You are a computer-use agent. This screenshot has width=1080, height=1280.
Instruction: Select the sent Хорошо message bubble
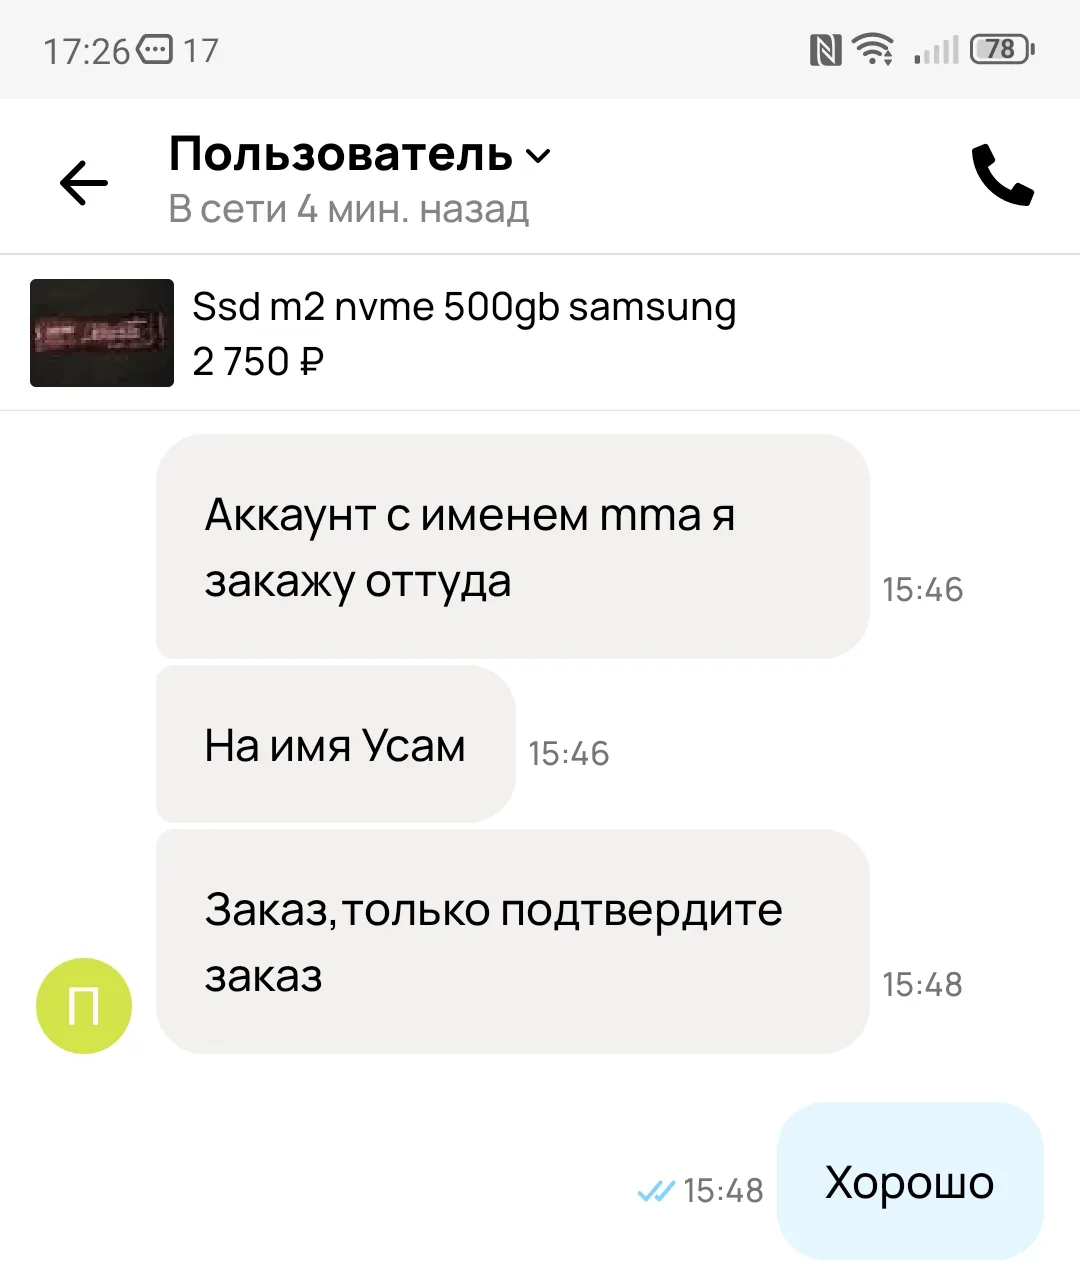coord(910,1182)
